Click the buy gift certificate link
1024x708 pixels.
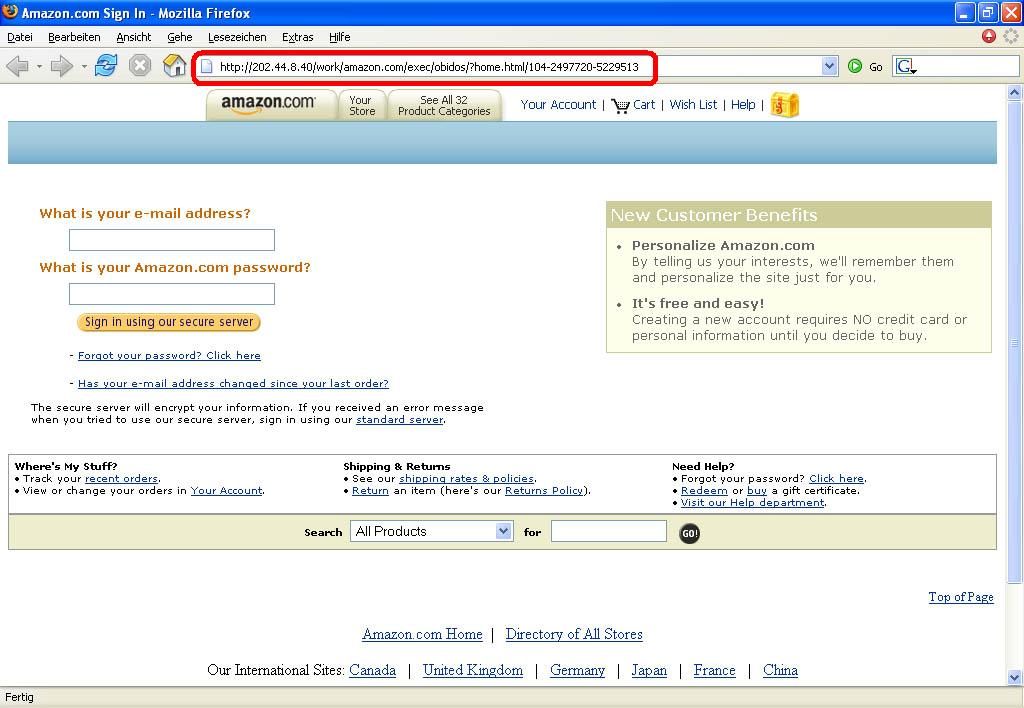(757, 491)
